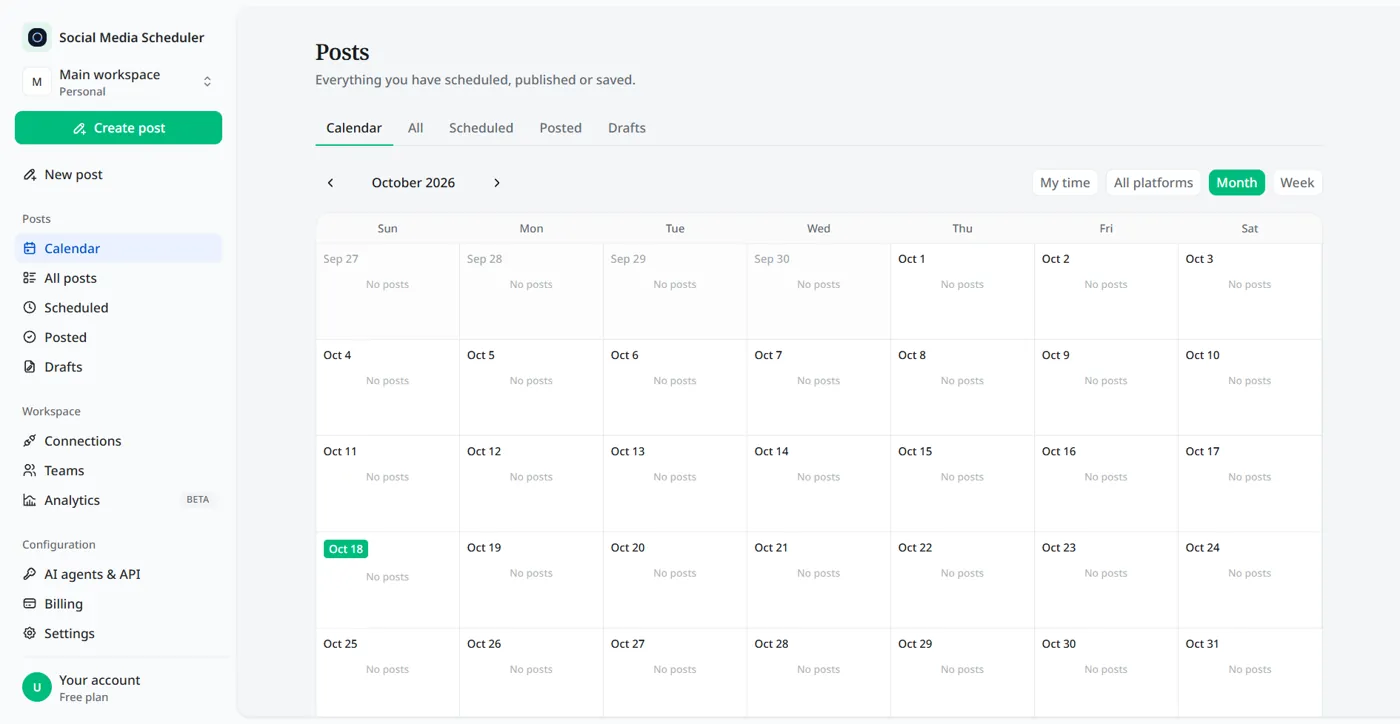Image resolution: width=1400 pixels, height=724 pixels.
Task: Click the Calendar icon in the sidebar
Action: [30, 249]
